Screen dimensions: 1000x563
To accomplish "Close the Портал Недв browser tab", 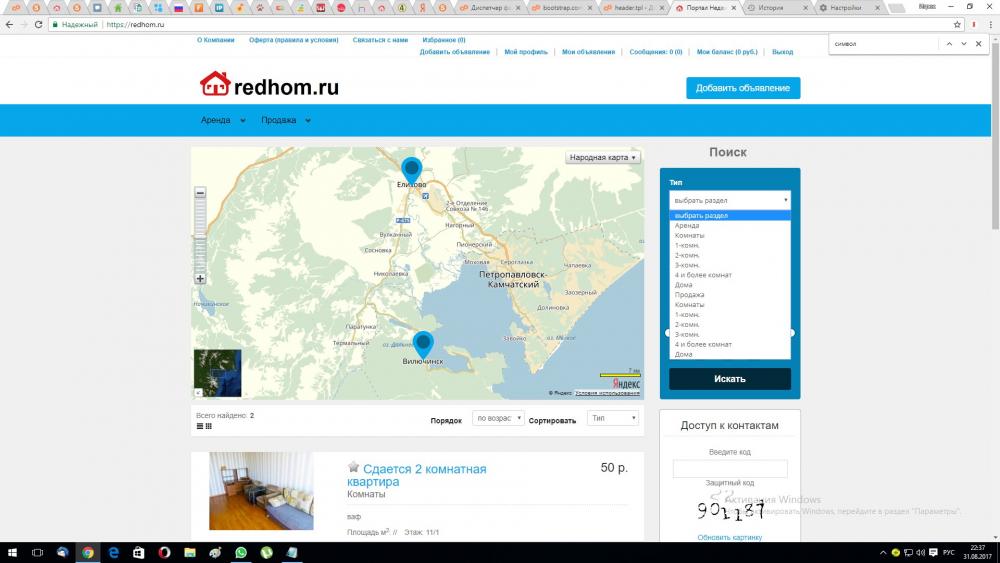I will (x=733, y=8).
